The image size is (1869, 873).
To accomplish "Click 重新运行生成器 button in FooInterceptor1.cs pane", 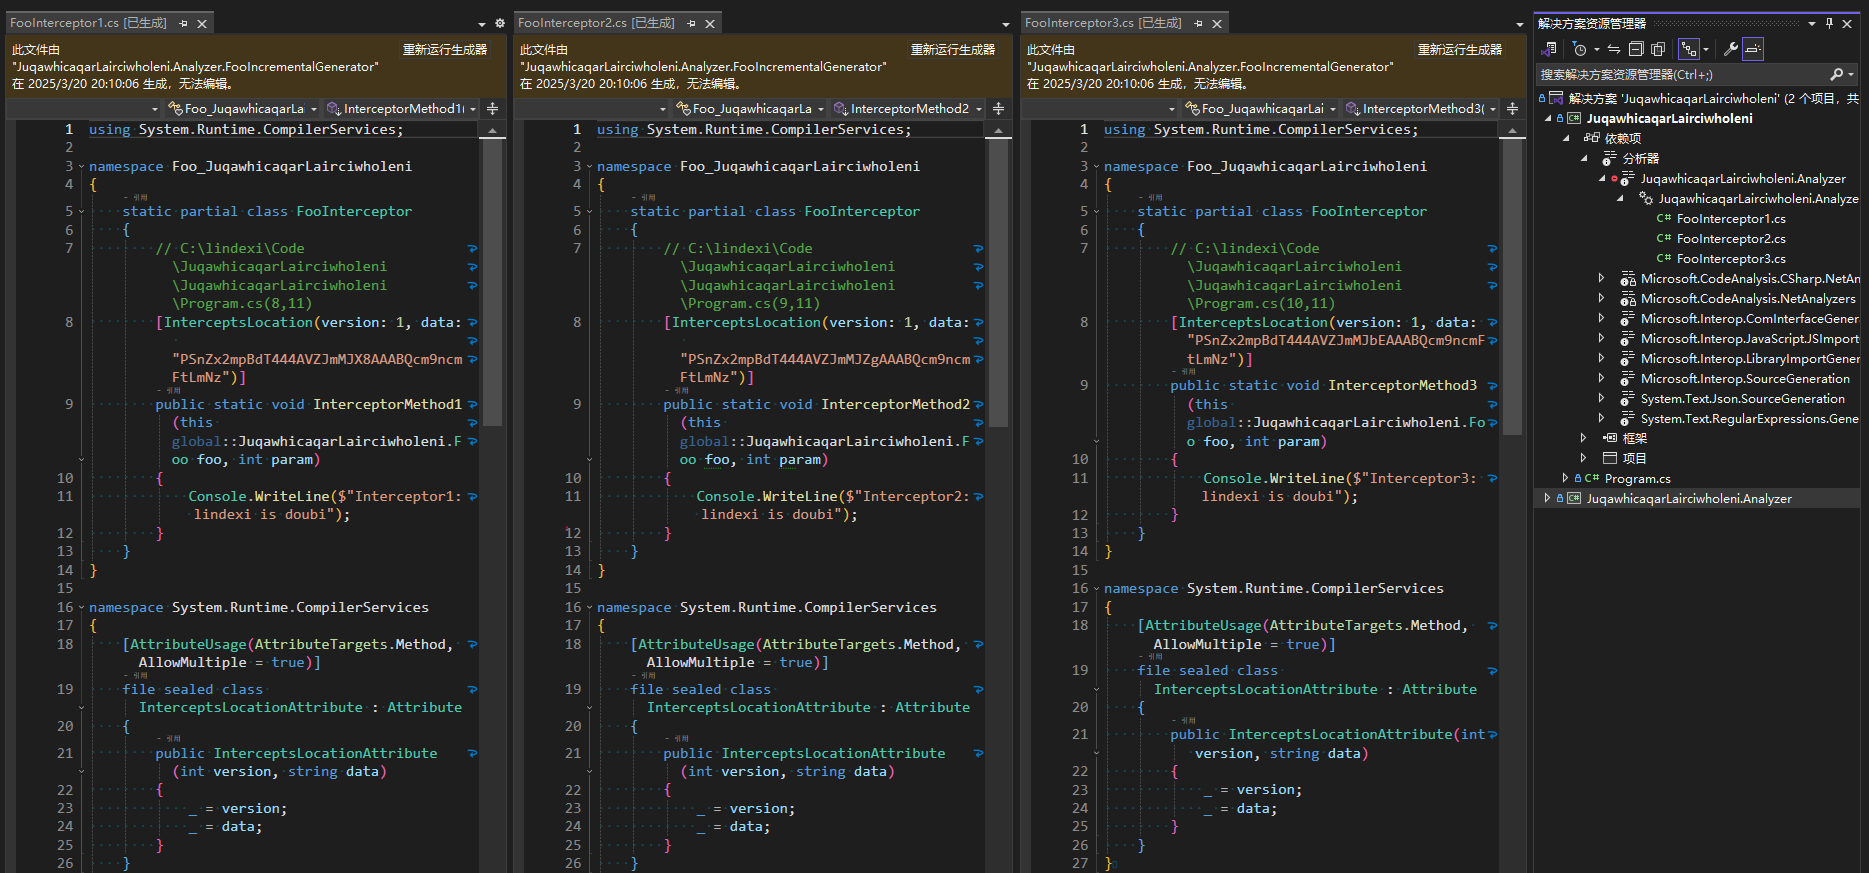I will point(444,50).
